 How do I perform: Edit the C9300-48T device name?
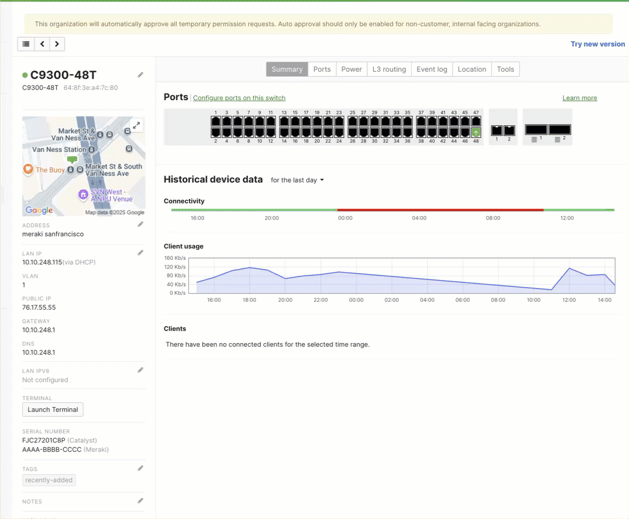tap(140, 75)
